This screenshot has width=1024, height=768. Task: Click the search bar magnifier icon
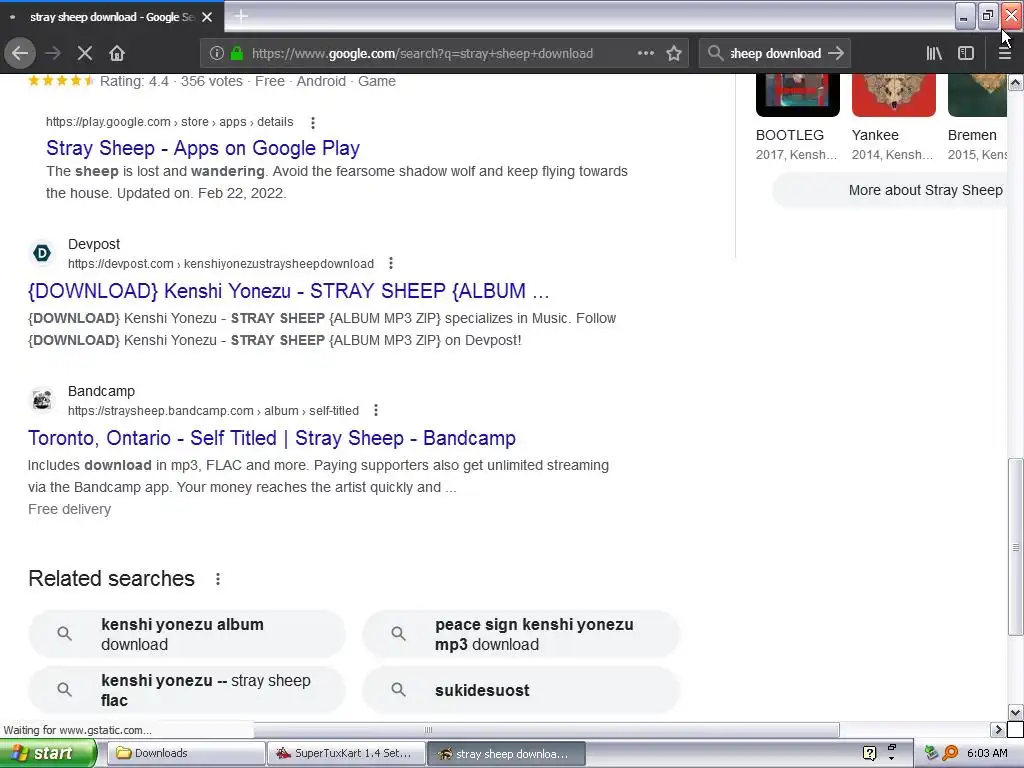point(715,53)
